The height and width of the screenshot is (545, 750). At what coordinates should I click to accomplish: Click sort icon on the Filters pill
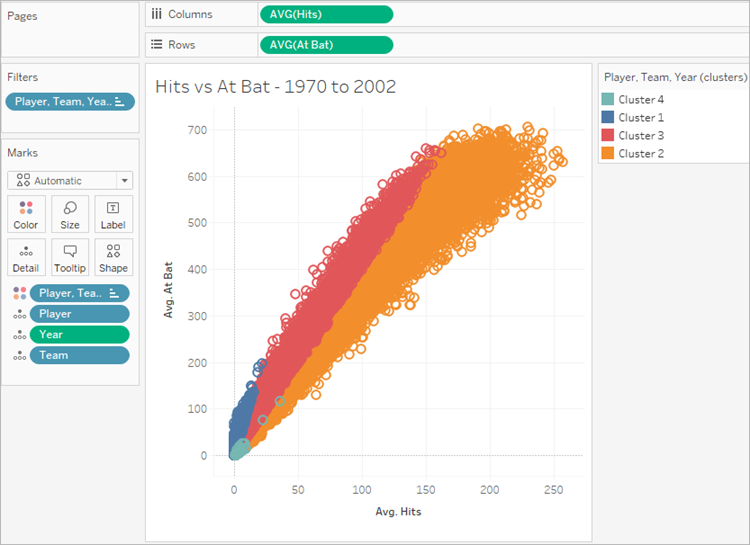(120, 102)
